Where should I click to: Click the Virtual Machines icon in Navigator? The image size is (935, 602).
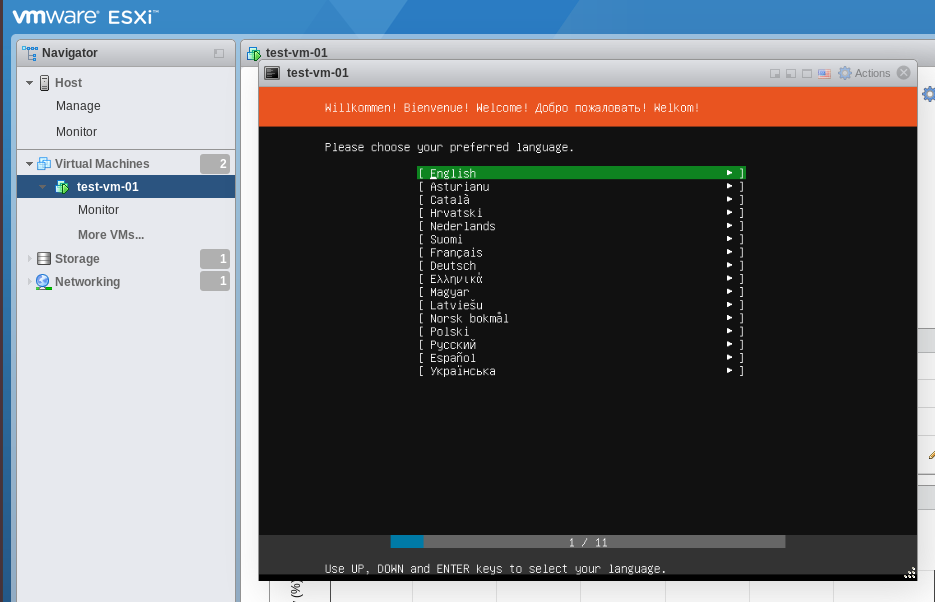(44, 164)
